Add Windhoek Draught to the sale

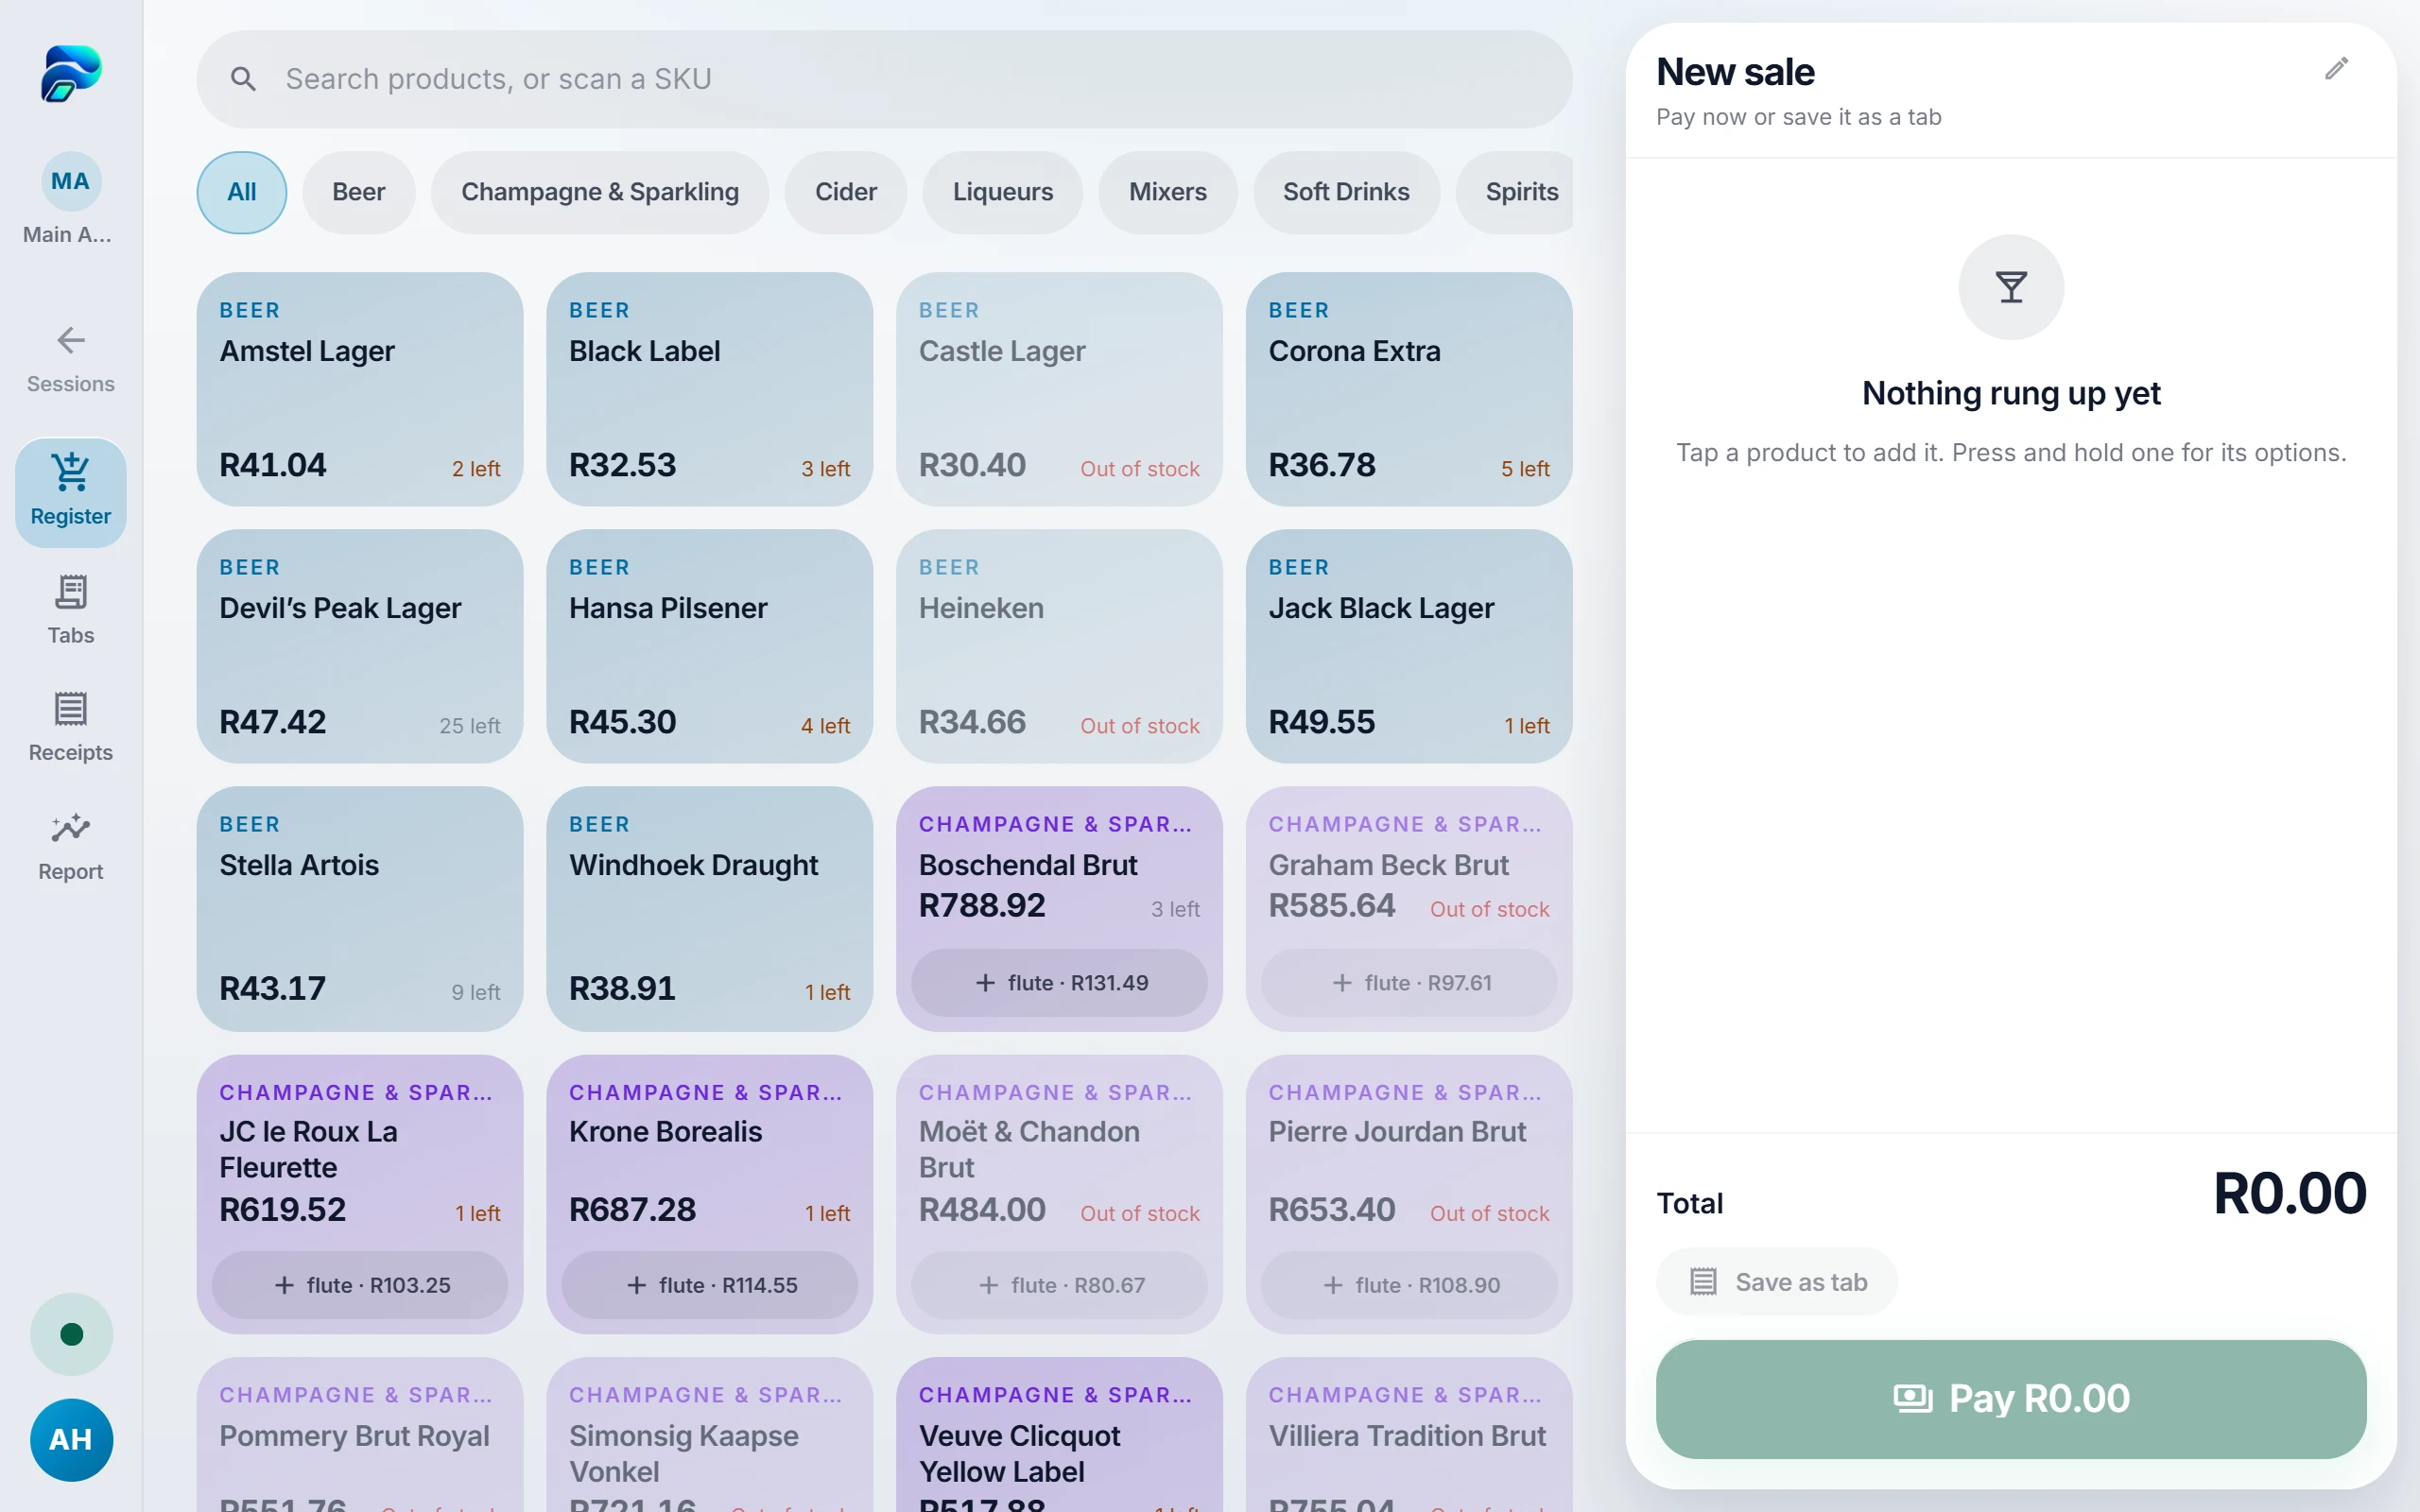pyautogui.click(x=710, y=909)
